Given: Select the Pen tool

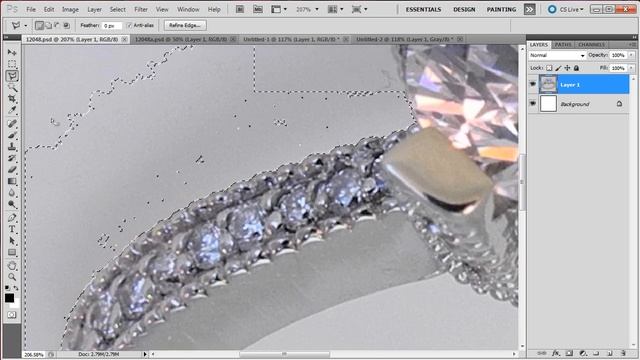Looking at the screenshot, I should click(12, 218).
